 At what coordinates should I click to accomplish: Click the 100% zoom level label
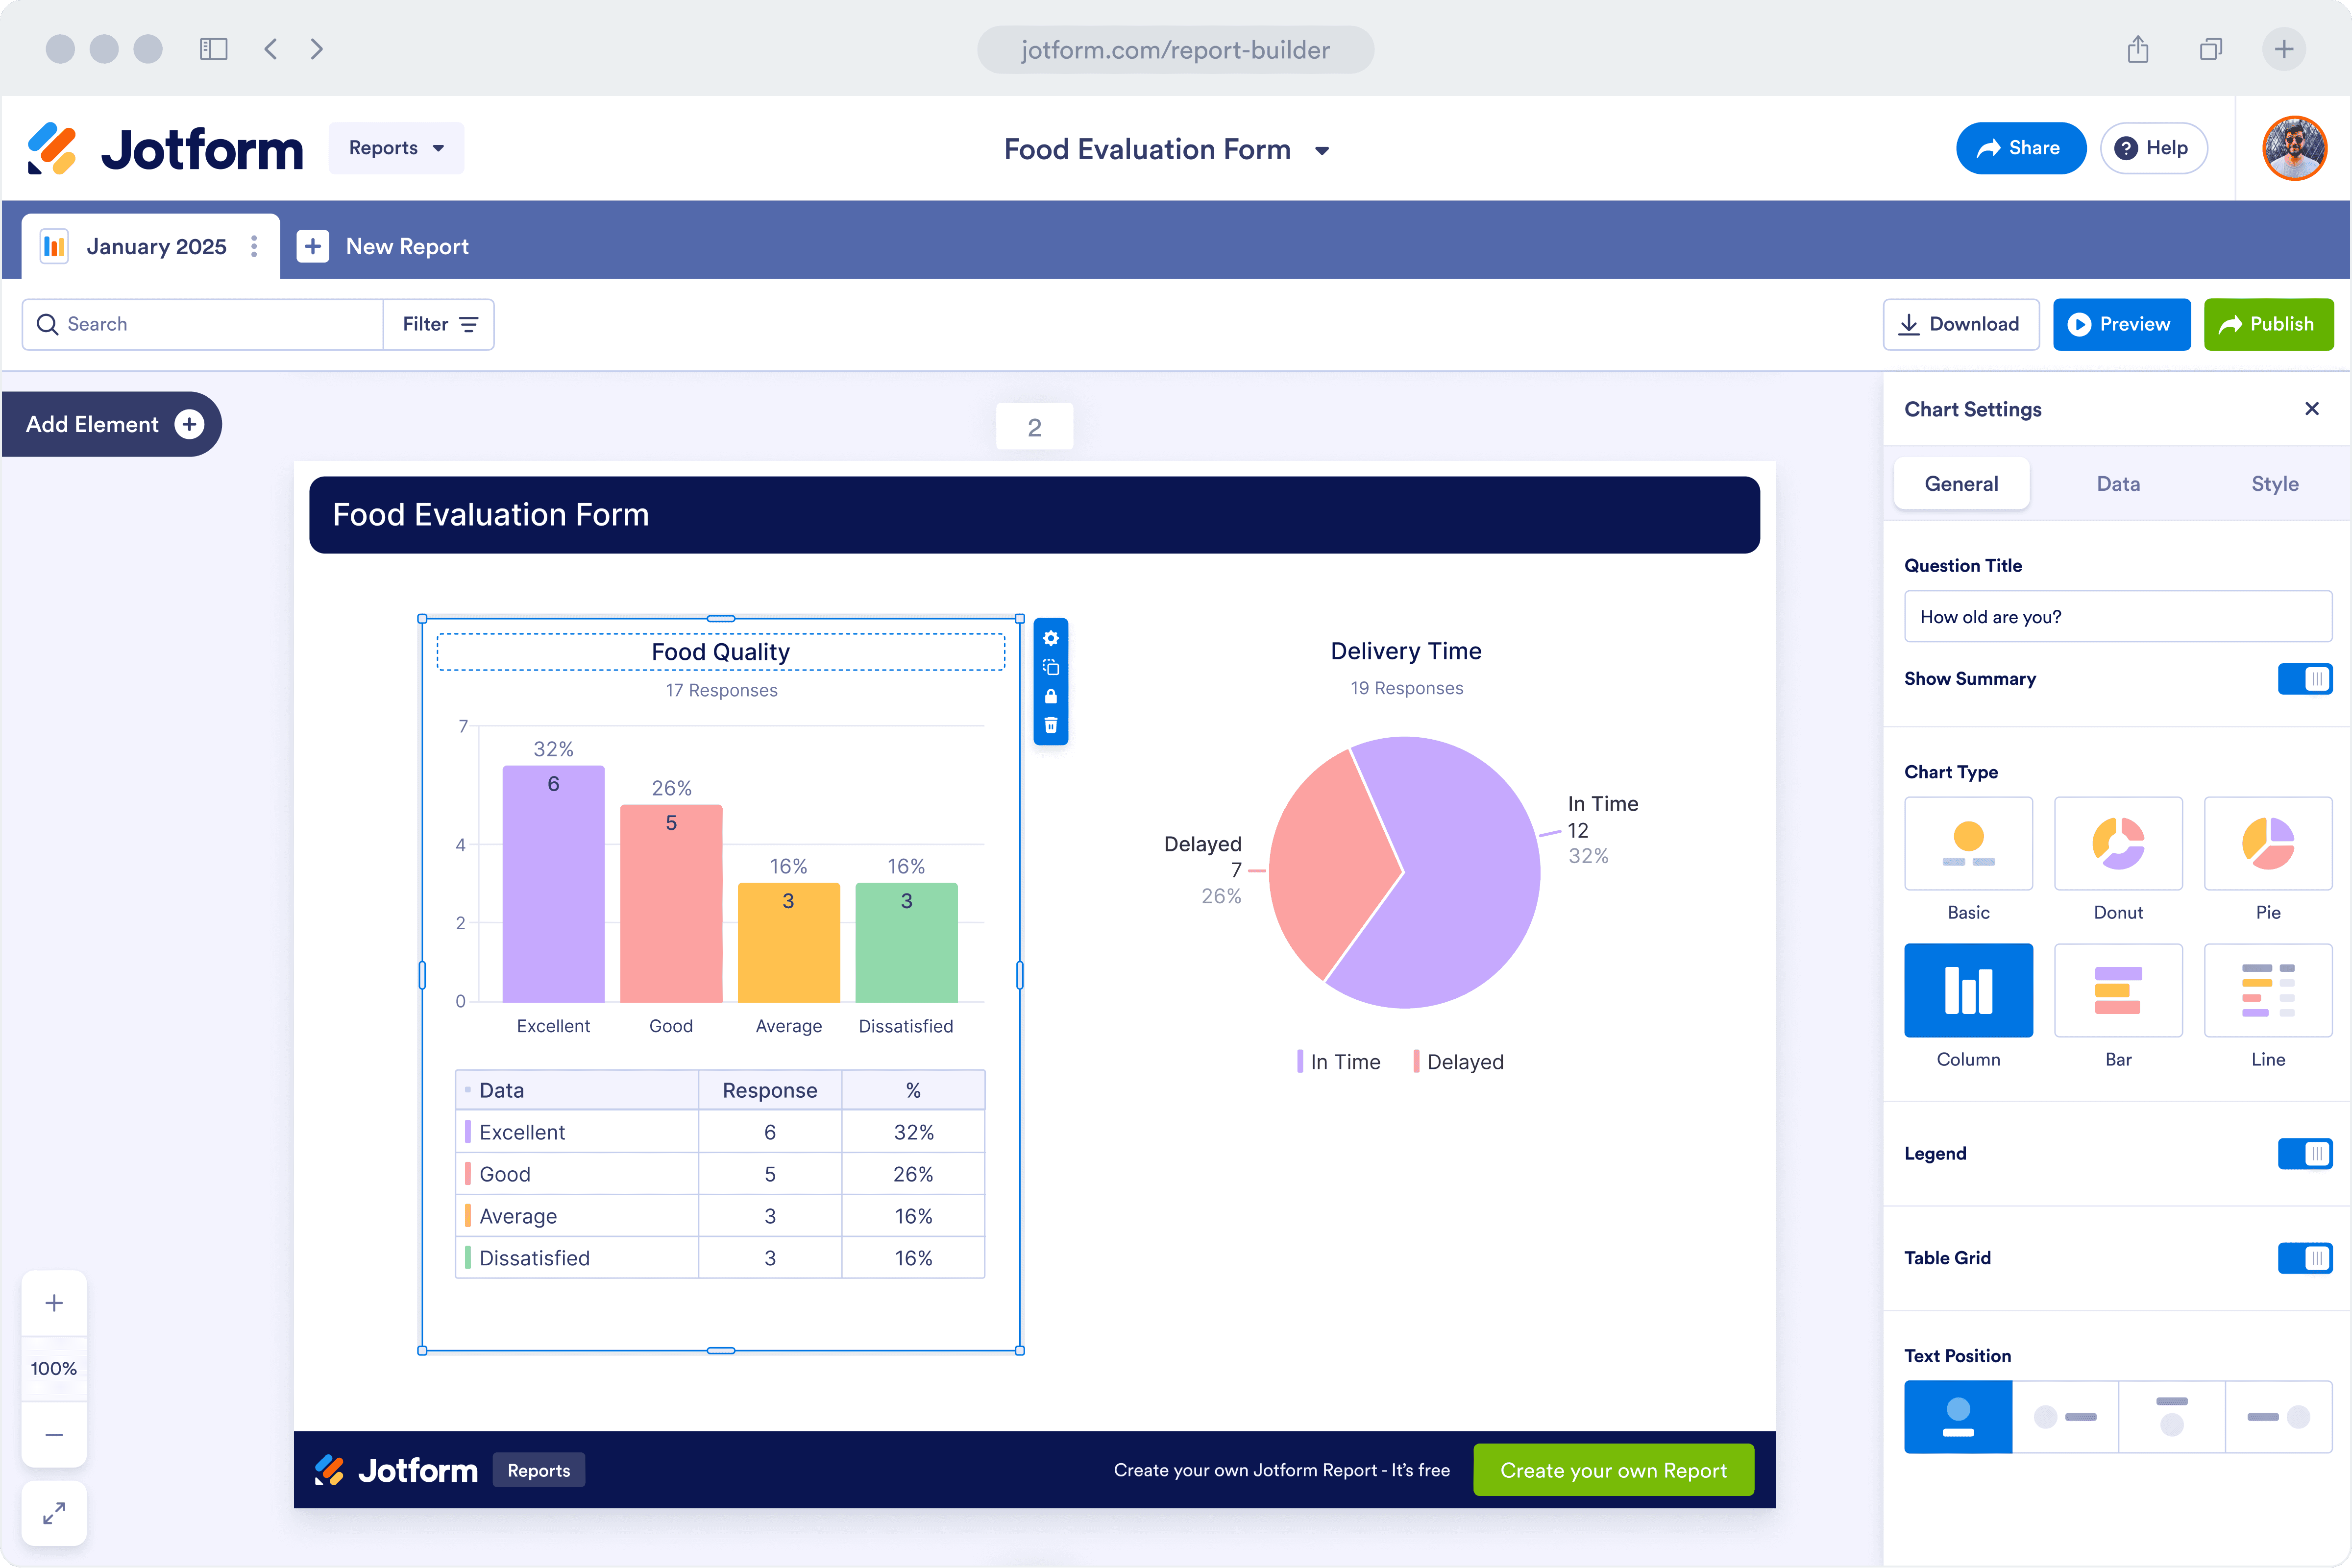(54, 1368)
